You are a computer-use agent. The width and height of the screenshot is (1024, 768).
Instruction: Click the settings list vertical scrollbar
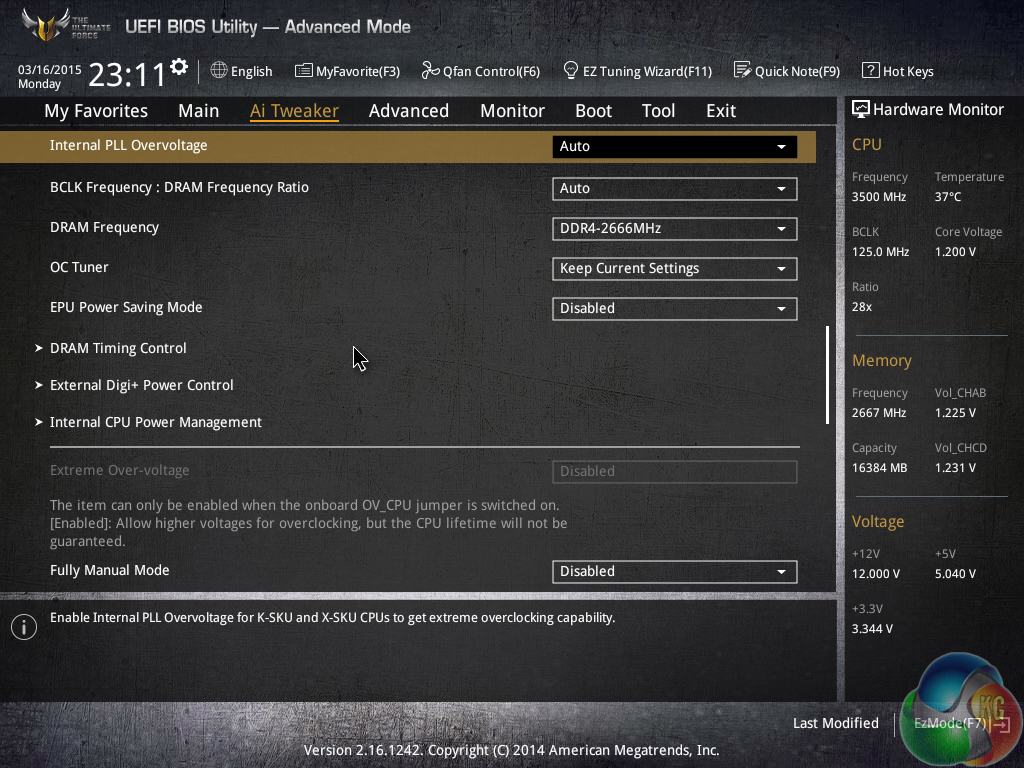(x=827, y=376)
